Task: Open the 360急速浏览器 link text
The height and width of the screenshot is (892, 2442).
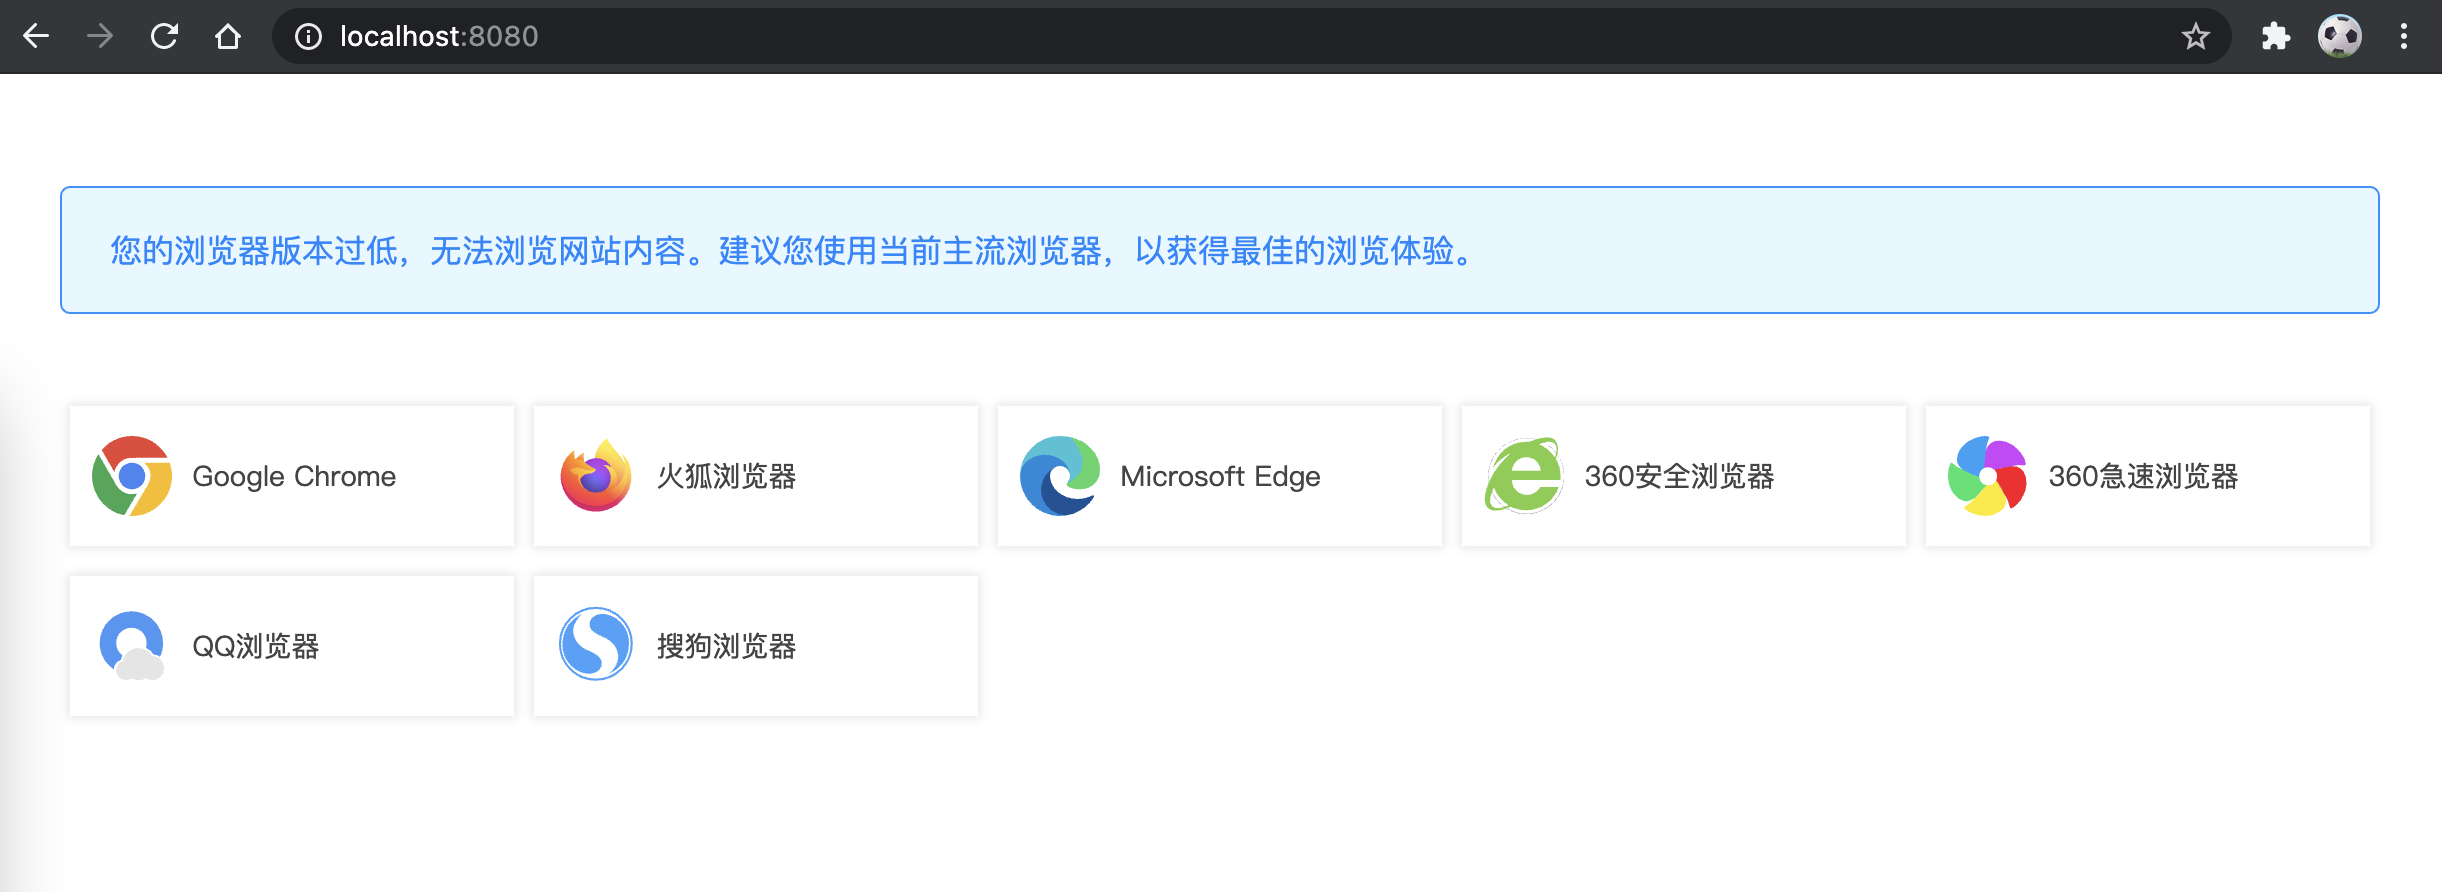Action: click(2143, 476)
